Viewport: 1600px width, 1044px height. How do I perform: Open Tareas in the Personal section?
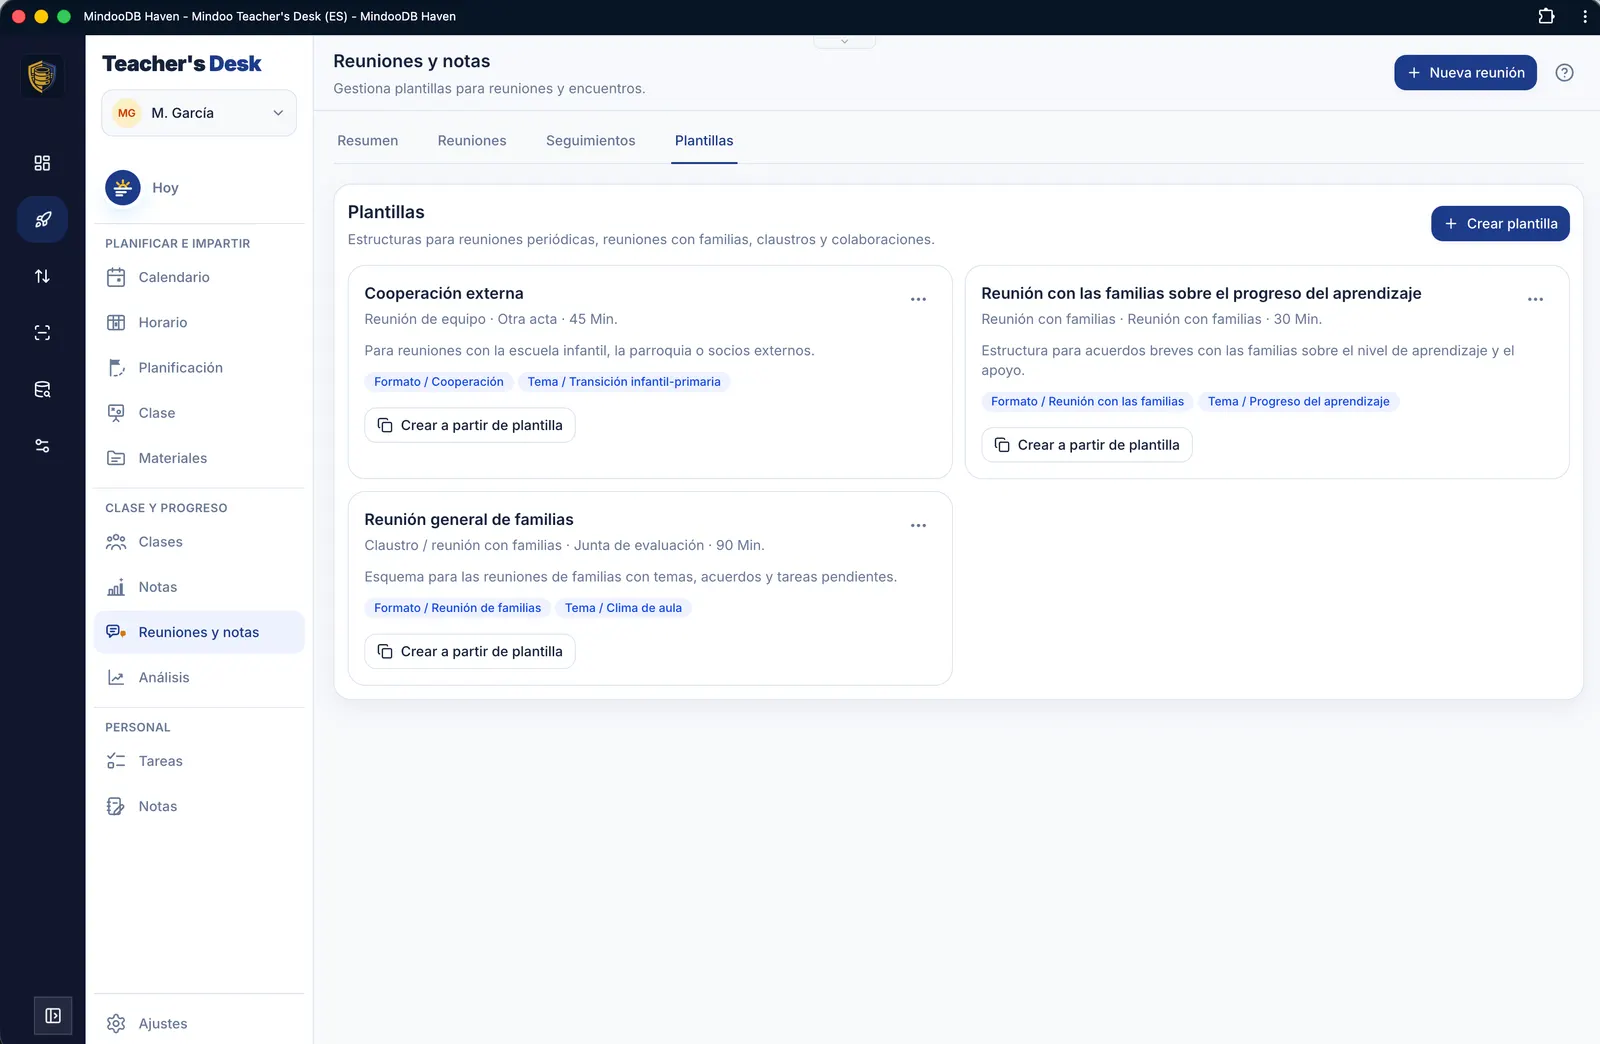pos(199,761)
